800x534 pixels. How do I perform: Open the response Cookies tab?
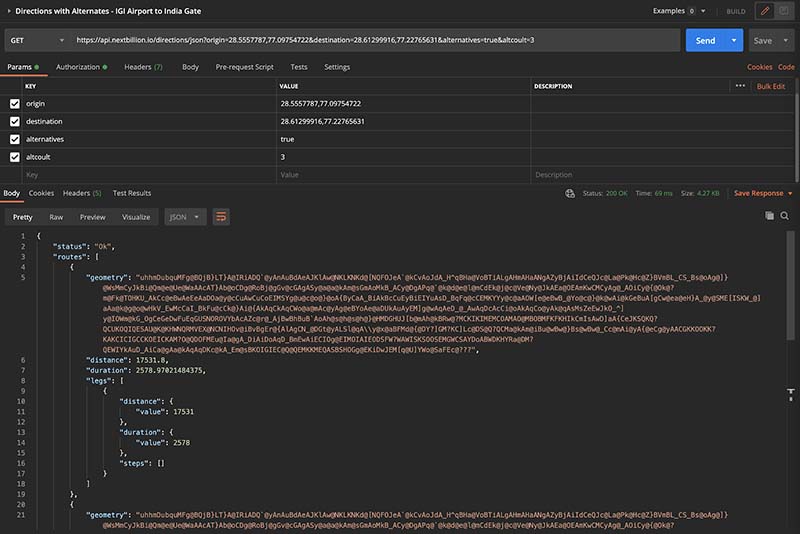coord(41,193)
